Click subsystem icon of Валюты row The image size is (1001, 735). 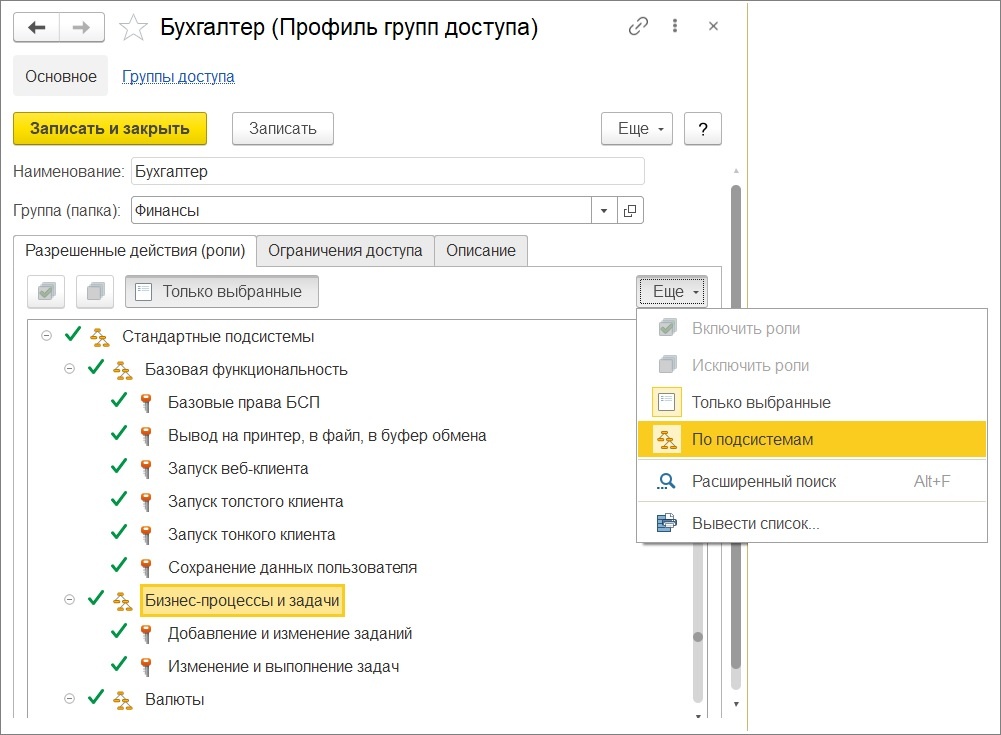point(123,700)
